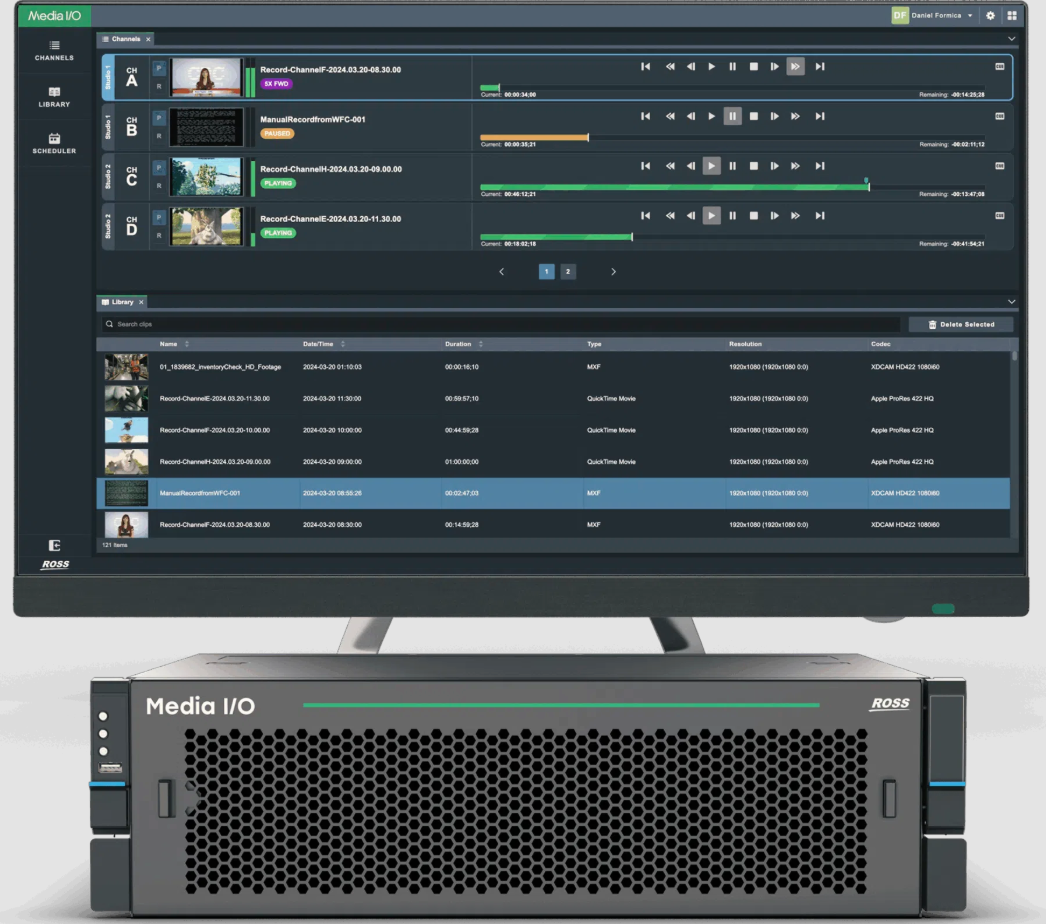Collapse the Library panel with the chevron
1046x924 pixels.
[1011, 302]
